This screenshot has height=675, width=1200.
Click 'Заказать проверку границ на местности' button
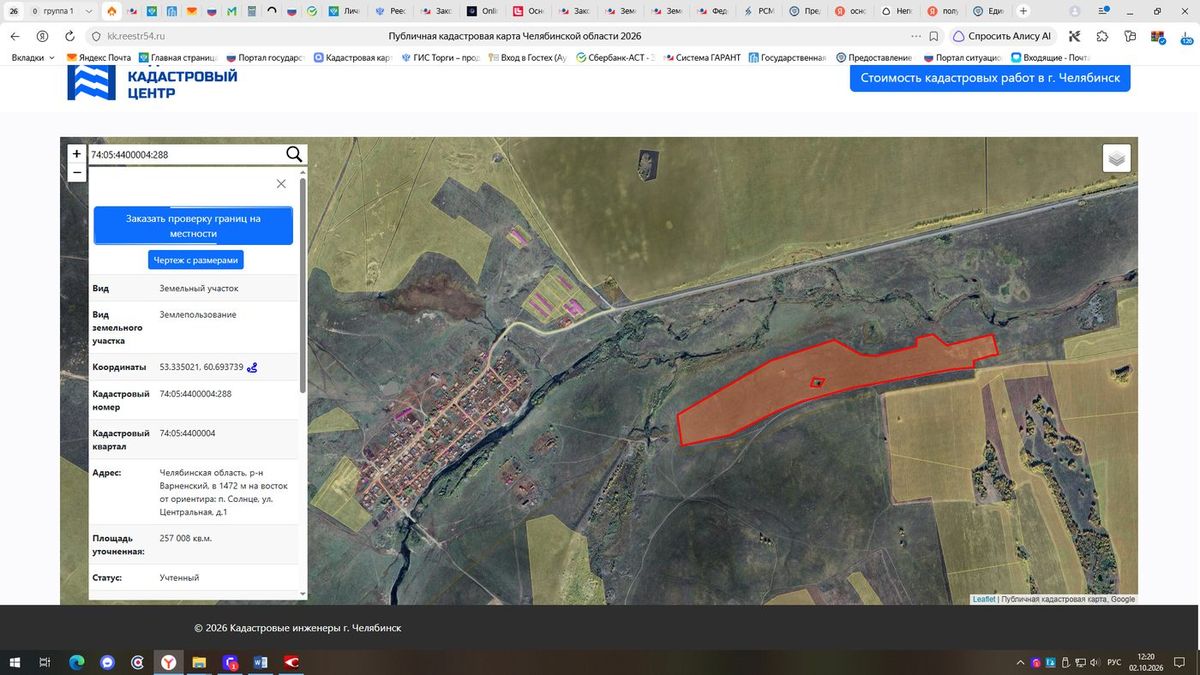(193, 226)
